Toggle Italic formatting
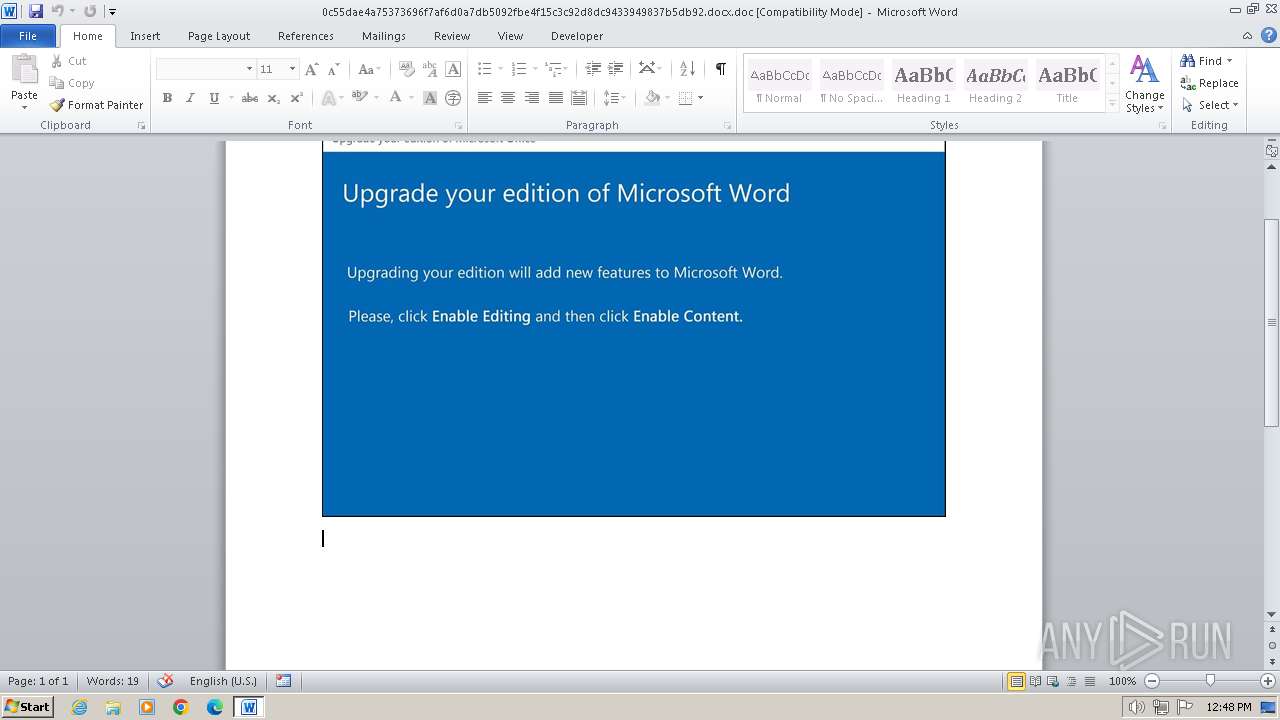The height and width of the screenshot is (720, 1280). tap(190, 98)
